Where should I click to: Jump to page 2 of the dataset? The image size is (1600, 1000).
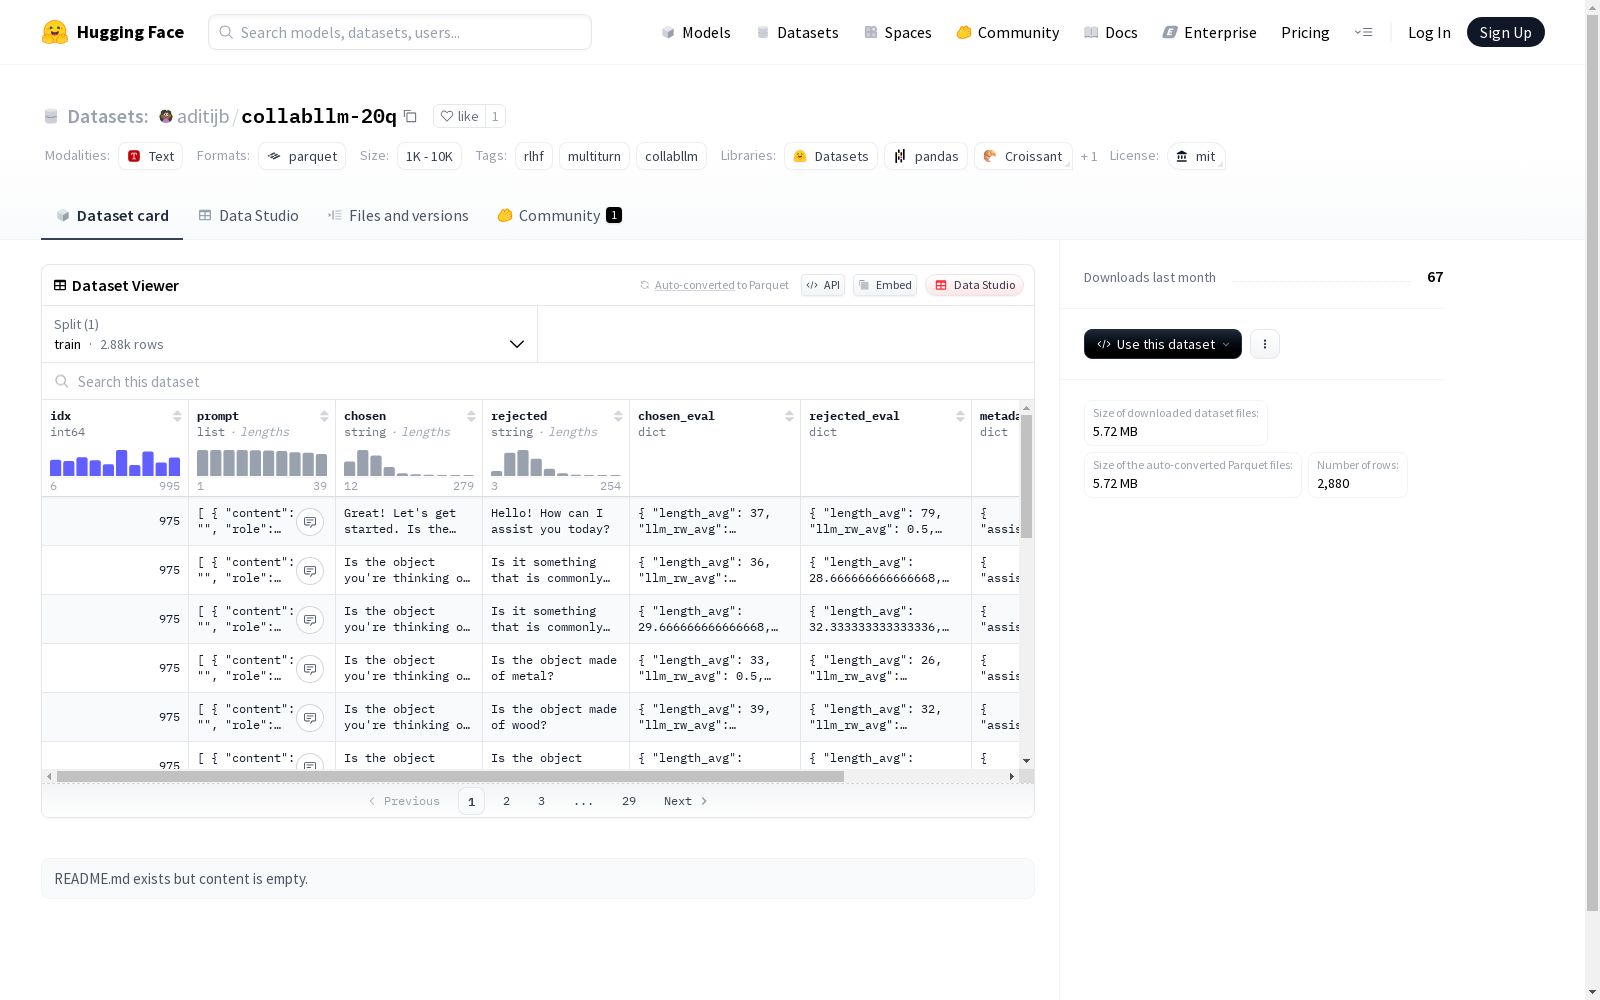coord(507,801)
